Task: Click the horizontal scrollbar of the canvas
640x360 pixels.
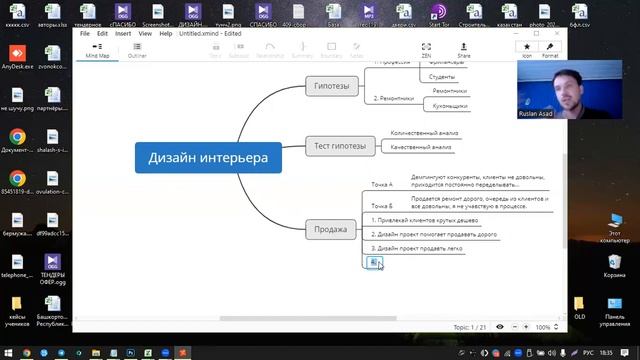Action: (x=308, y=318)
